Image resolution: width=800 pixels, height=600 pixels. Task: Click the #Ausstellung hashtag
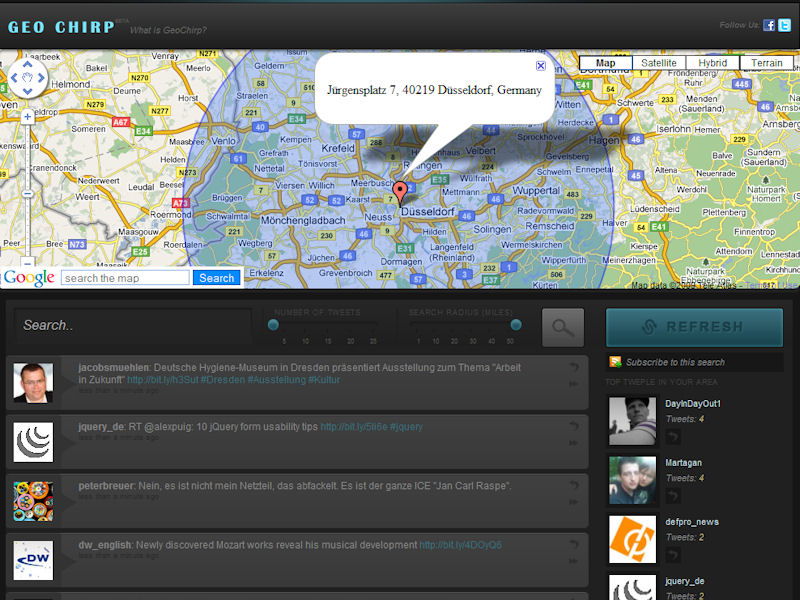click(277, 380)
